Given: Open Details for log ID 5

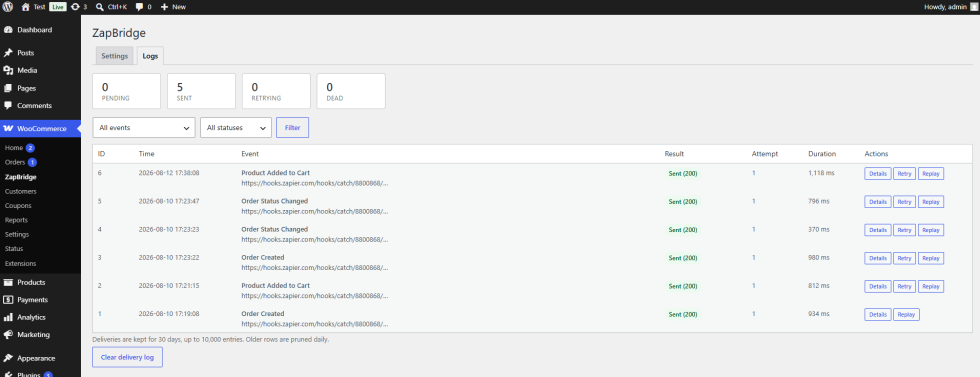Looking at the screenshot, I should click(x=878, y=202).
